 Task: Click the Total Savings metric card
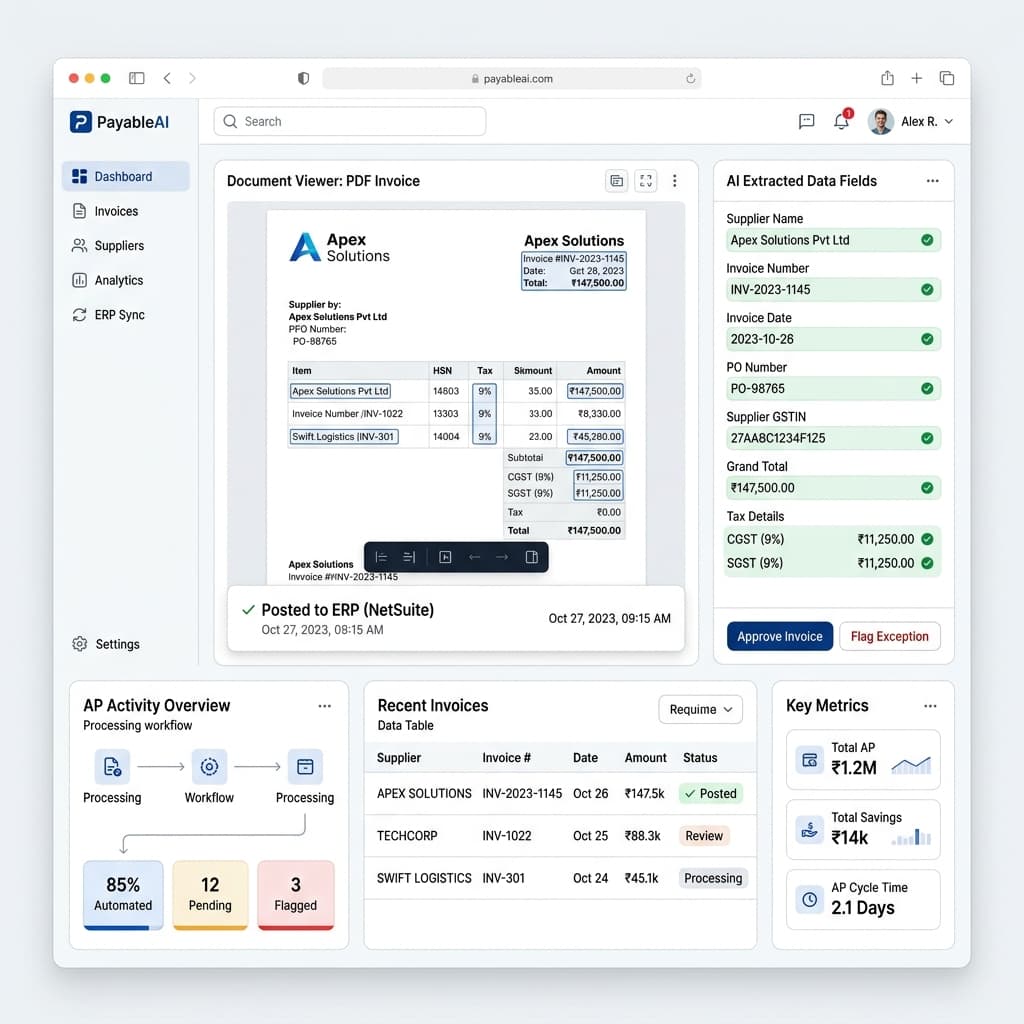[863, 829]
